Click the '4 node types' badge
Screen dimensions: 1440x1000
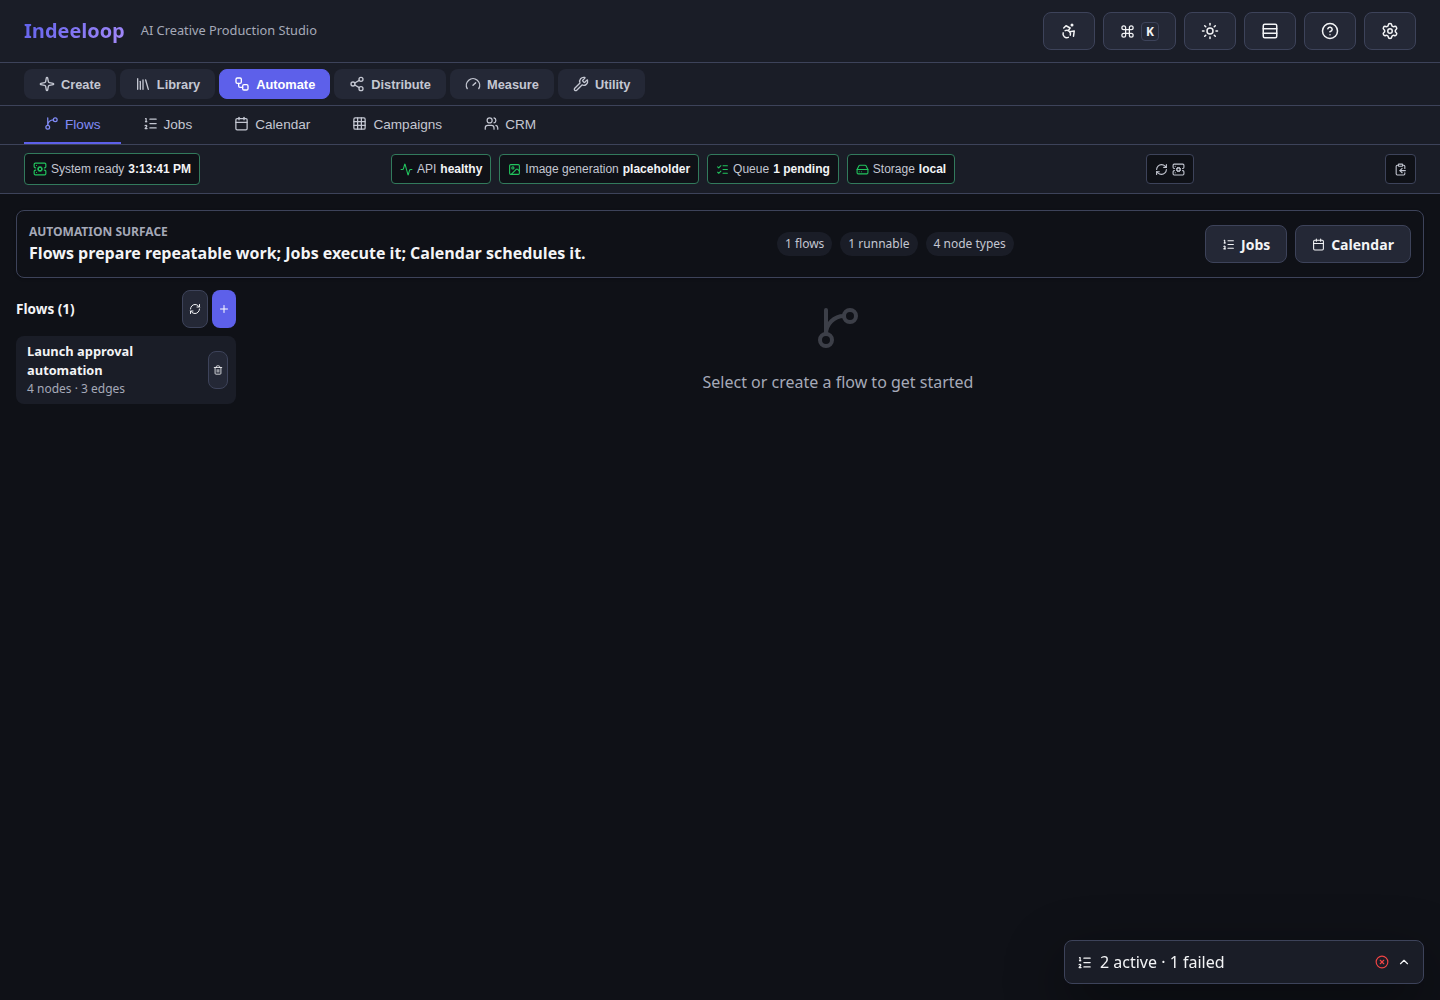pos(970,244)
